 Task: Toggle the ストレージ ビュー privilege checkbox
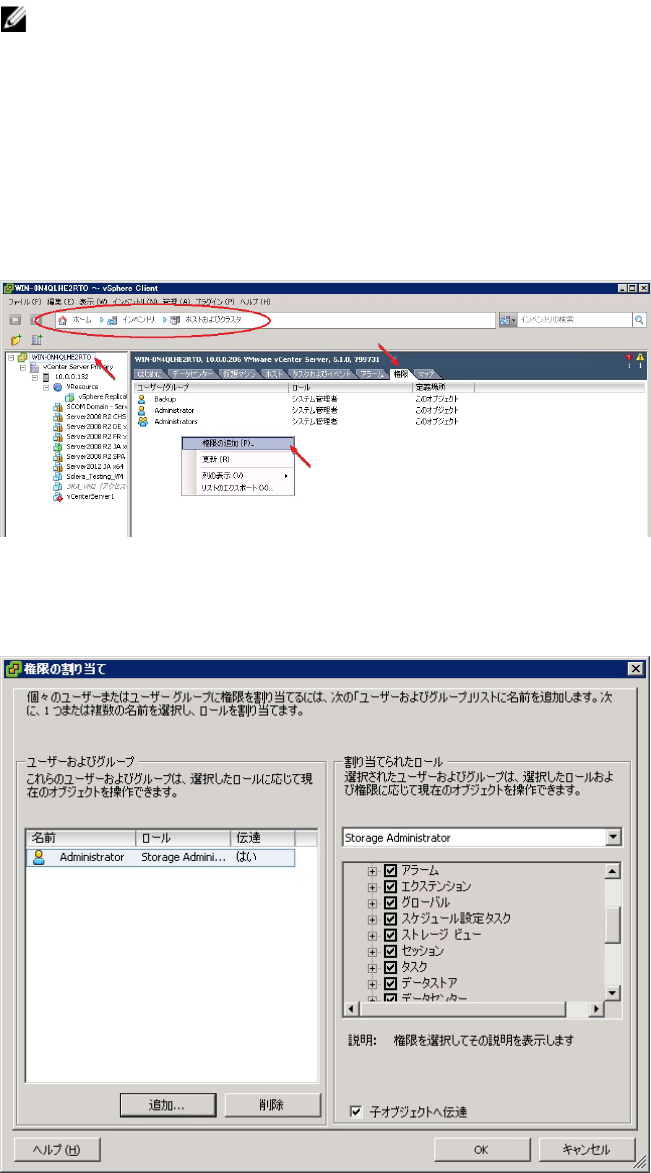391,935
